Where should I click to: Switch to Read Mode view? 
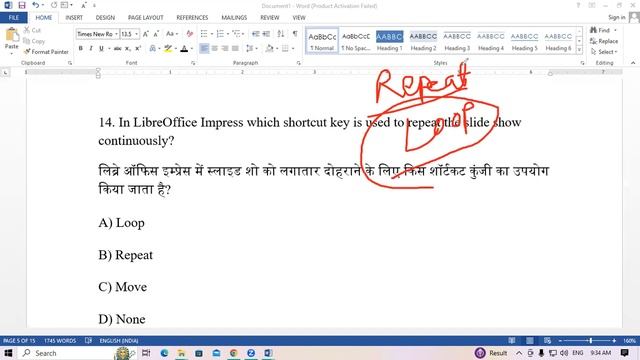[x=511, y=340]
